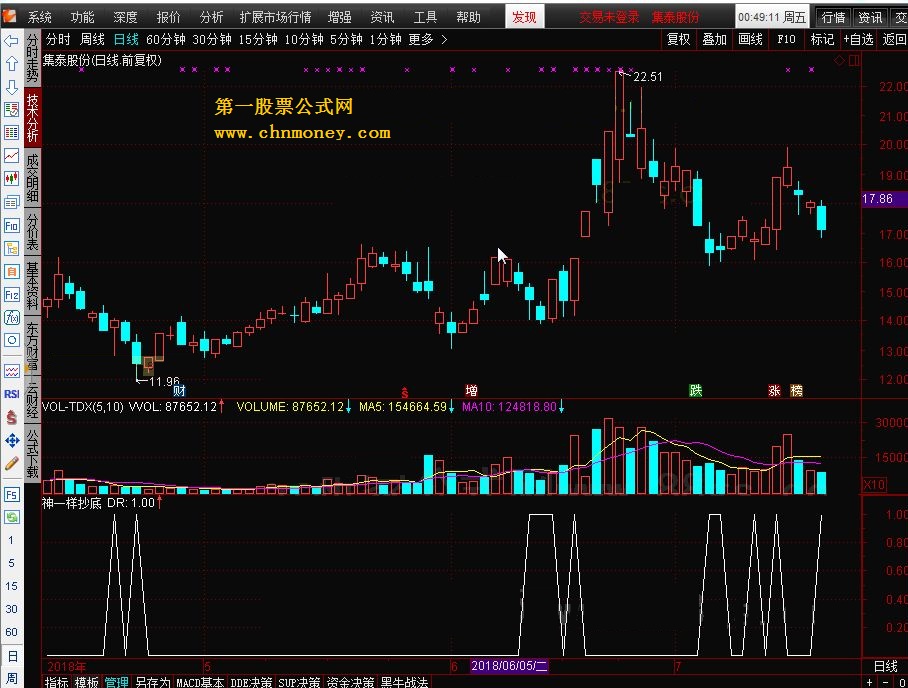The image size is (908, 688).
Task: Click the minus zoom button at bottom-right
Action: coord(886,683)
